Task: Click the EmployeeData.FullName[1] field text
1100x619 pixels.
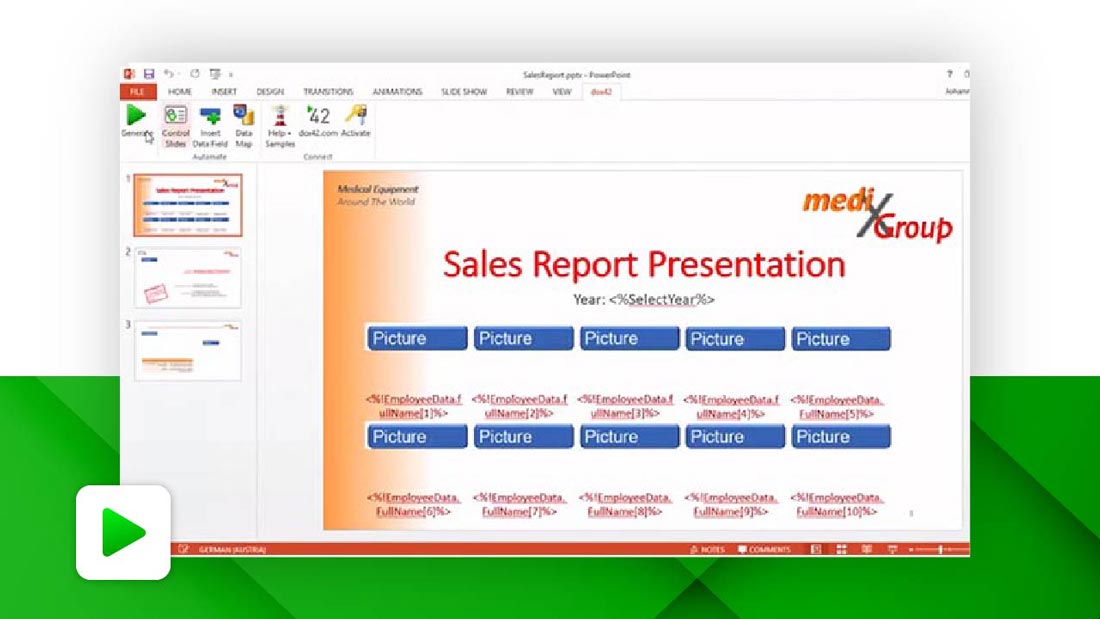Action: point(414,406)
